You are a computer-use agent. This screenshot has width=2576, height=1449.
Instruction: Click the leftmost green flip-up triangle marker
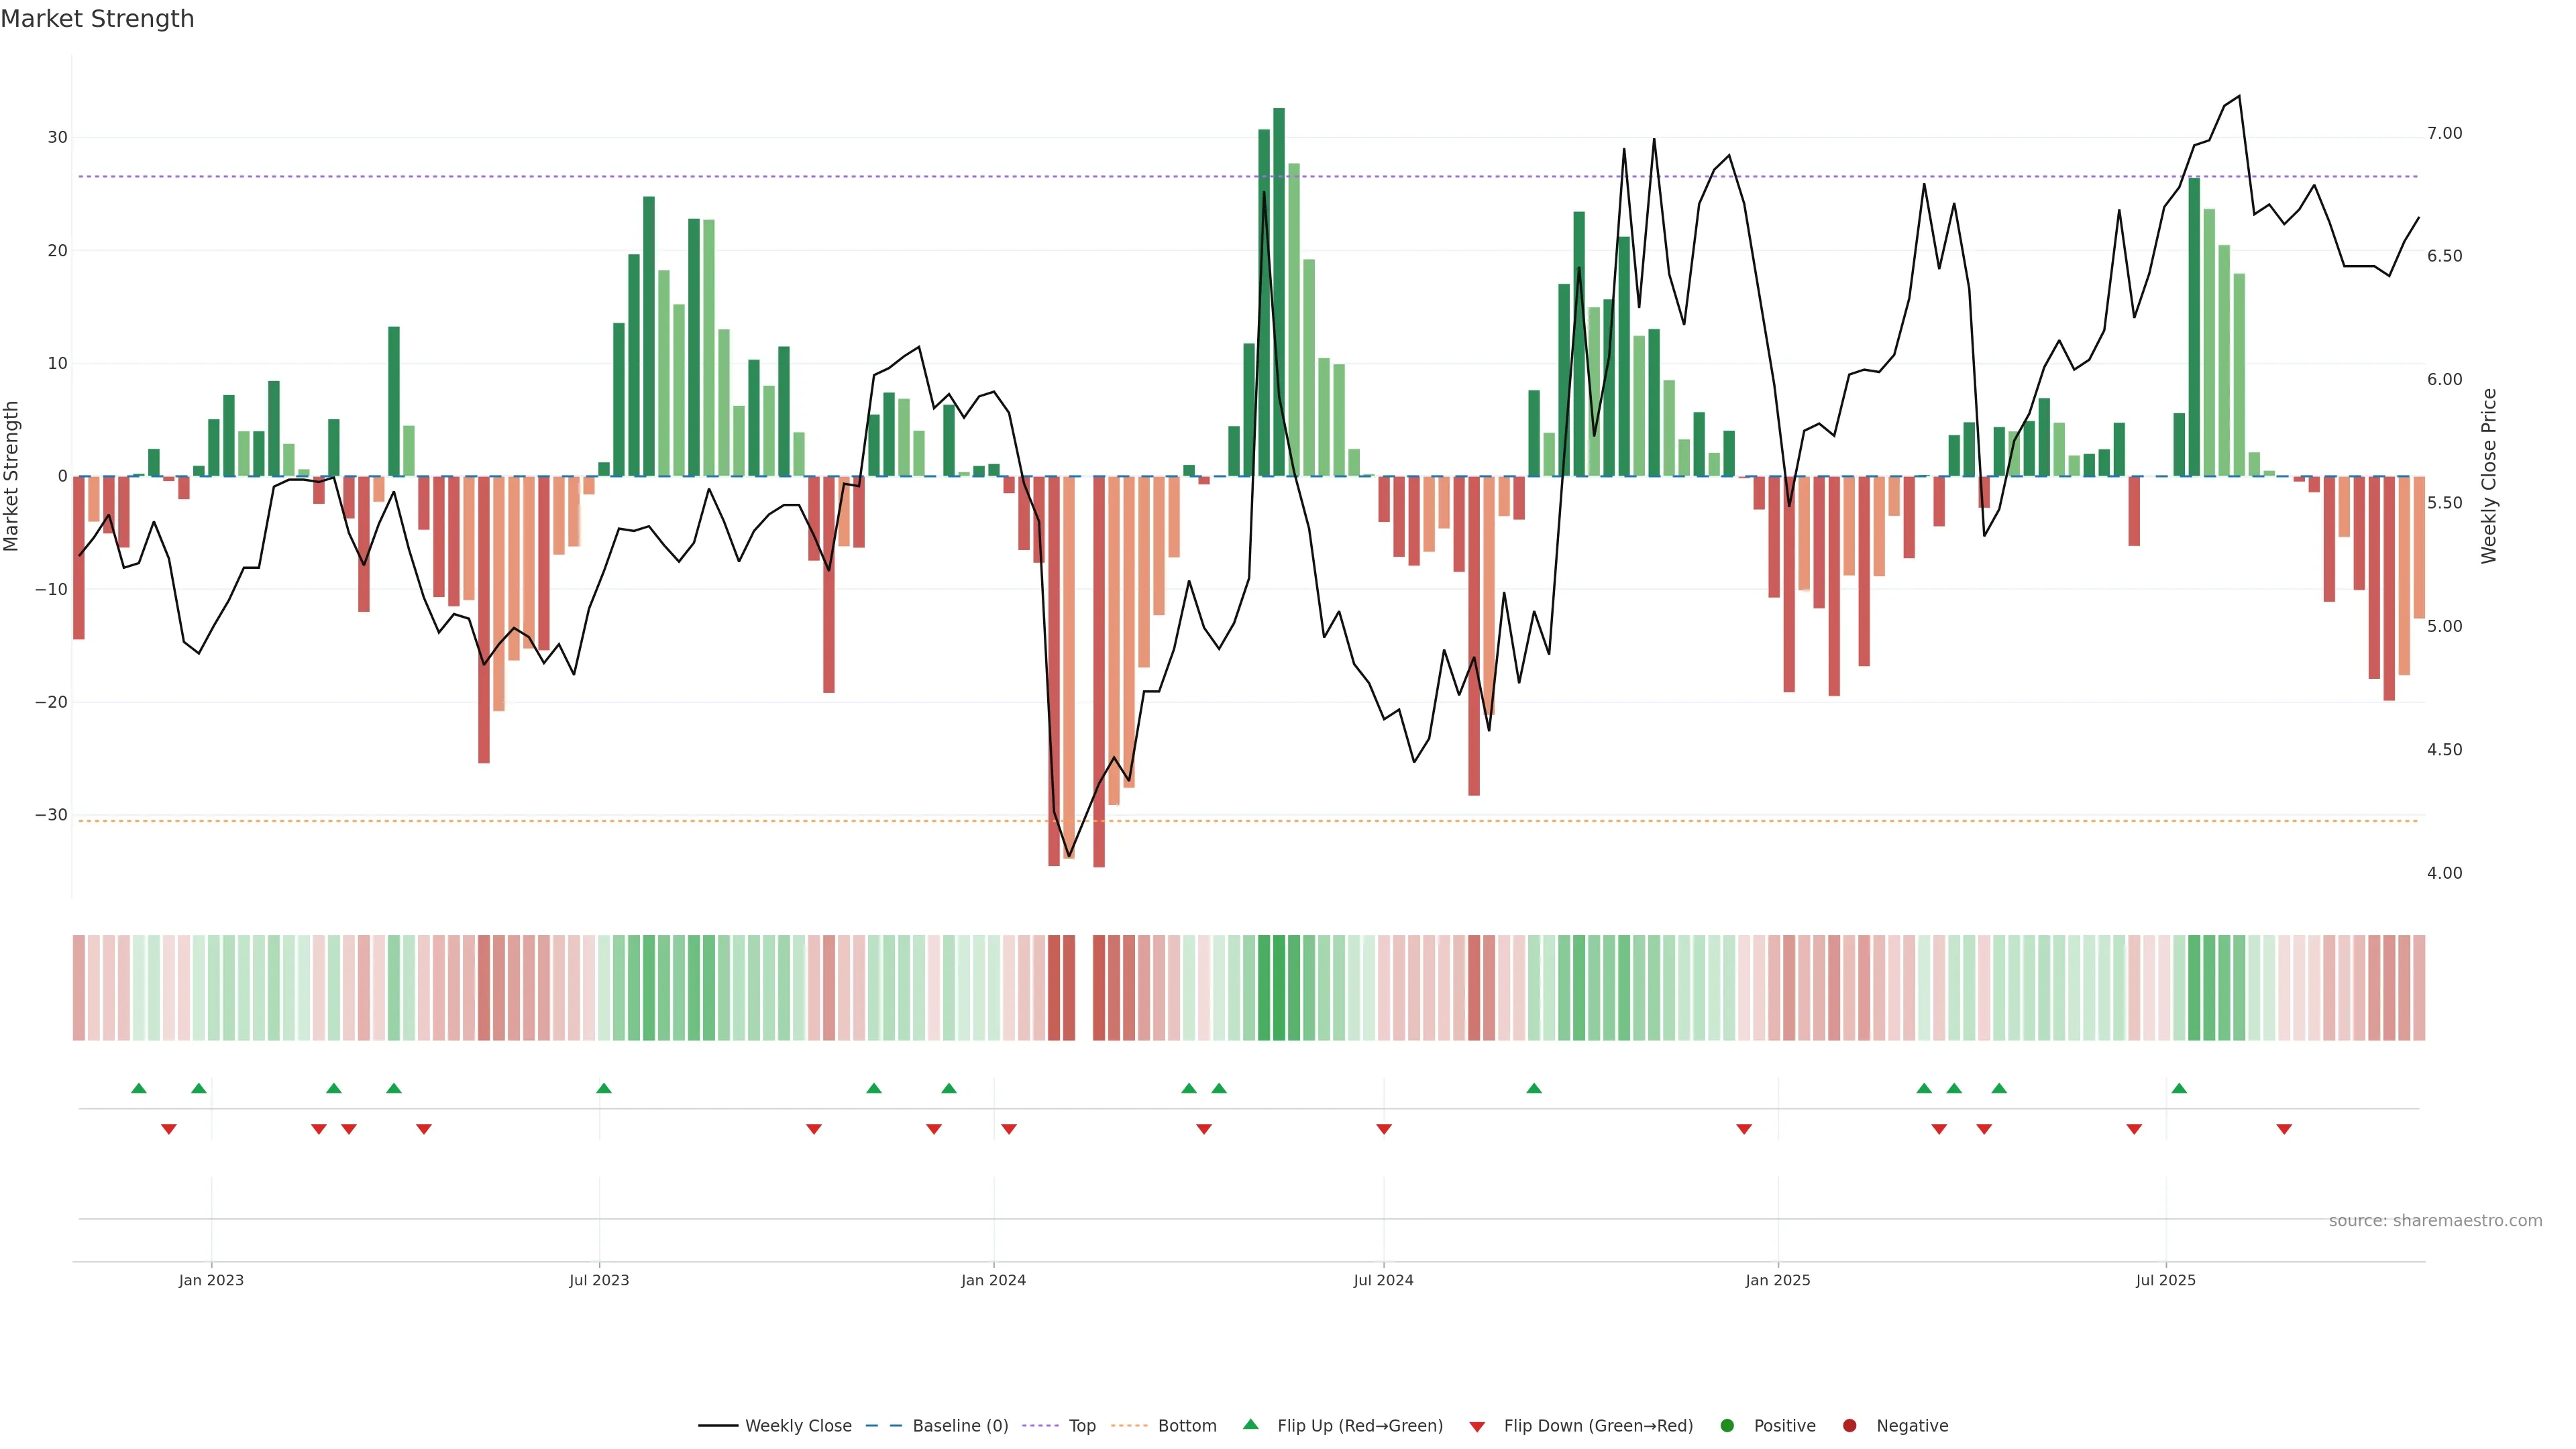pyautogui.click(x=139, y=1088)
